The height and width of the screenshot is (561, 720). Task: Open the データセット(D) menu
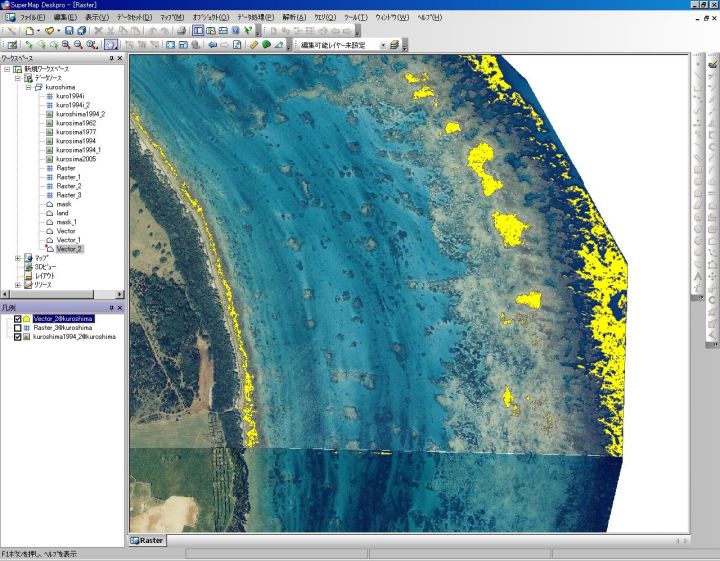[134, 18]
